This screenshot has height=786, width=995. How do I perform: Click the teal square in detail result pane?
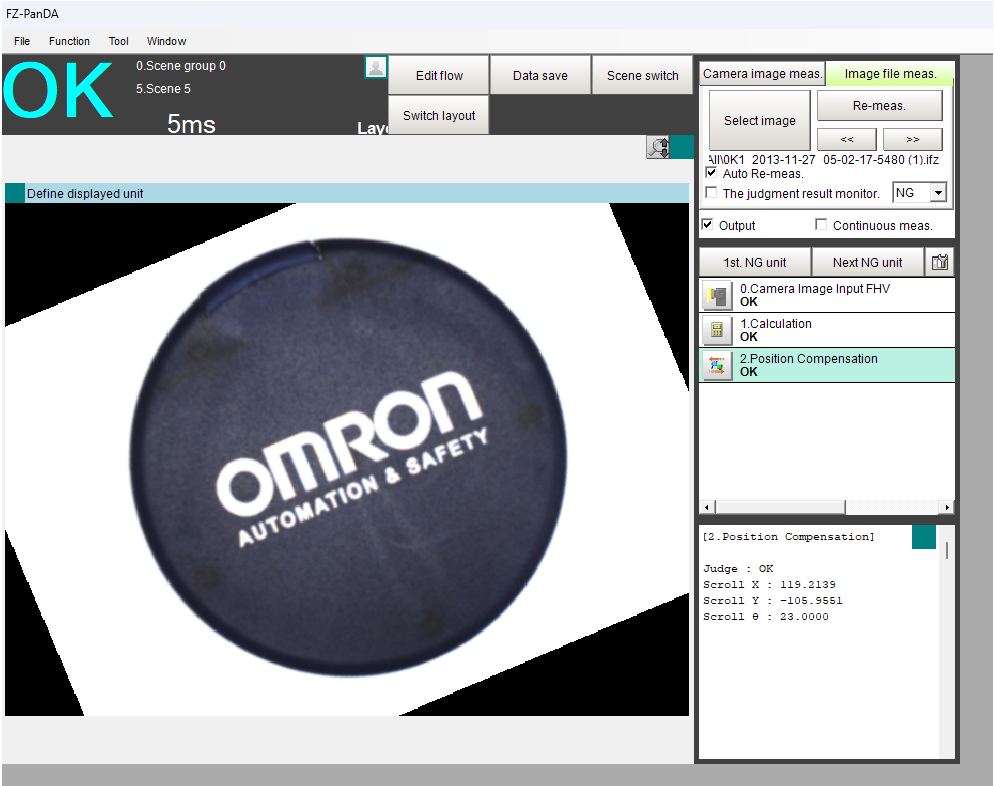point(924,537)
